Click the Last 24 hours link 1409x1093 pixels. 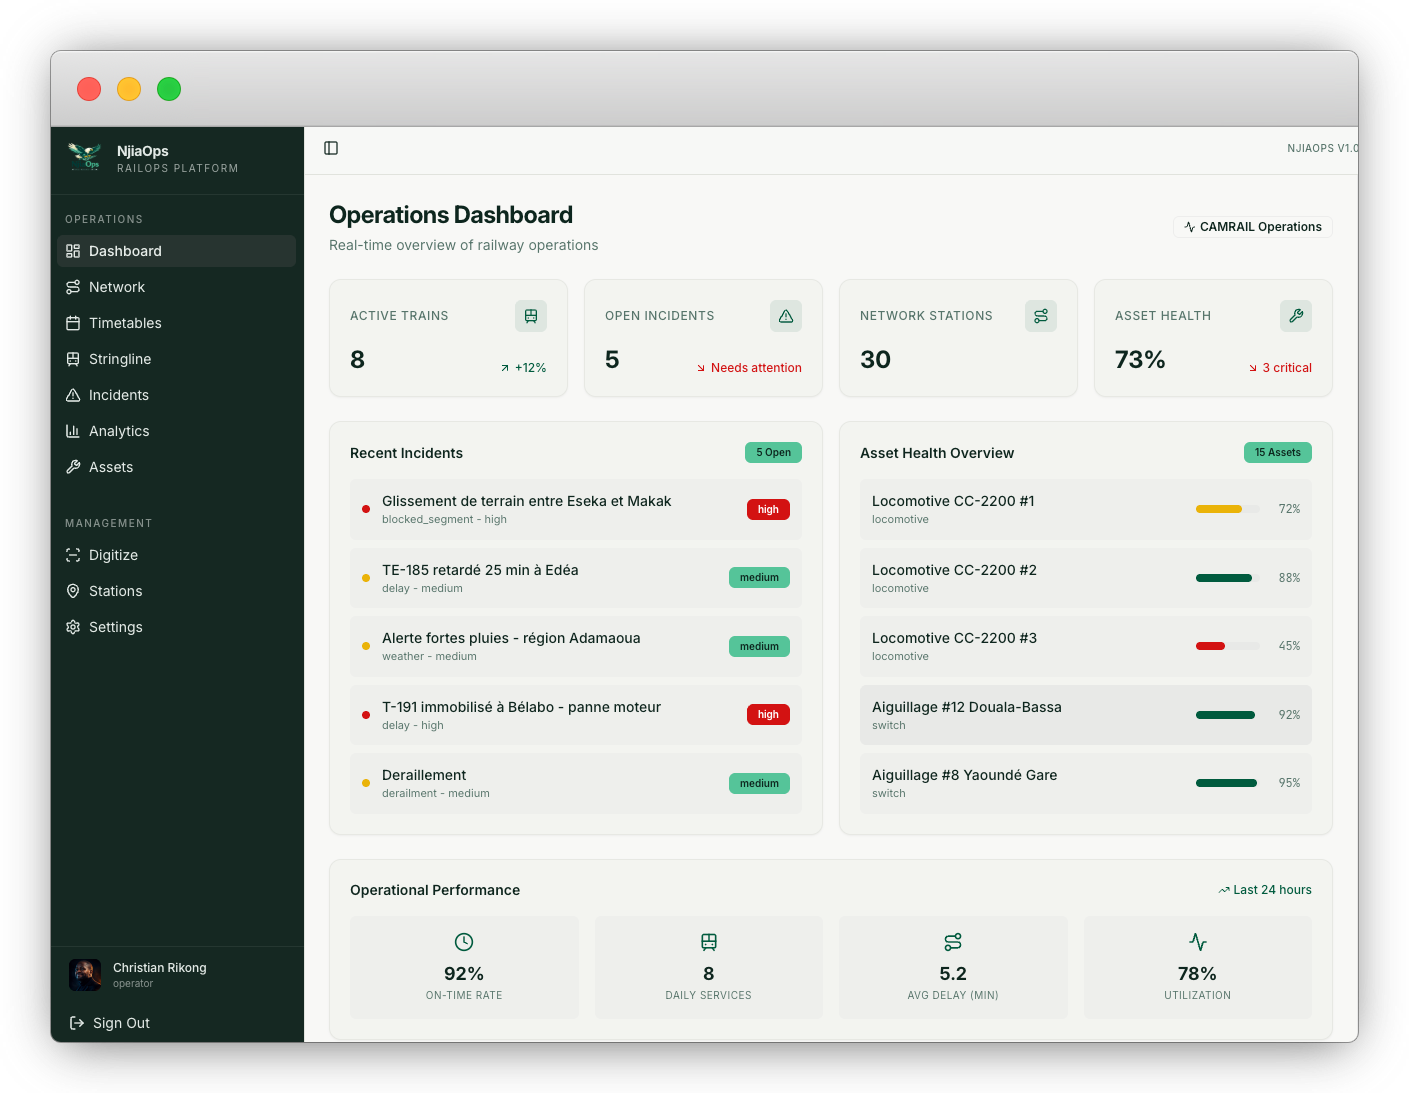(1265, 890)
